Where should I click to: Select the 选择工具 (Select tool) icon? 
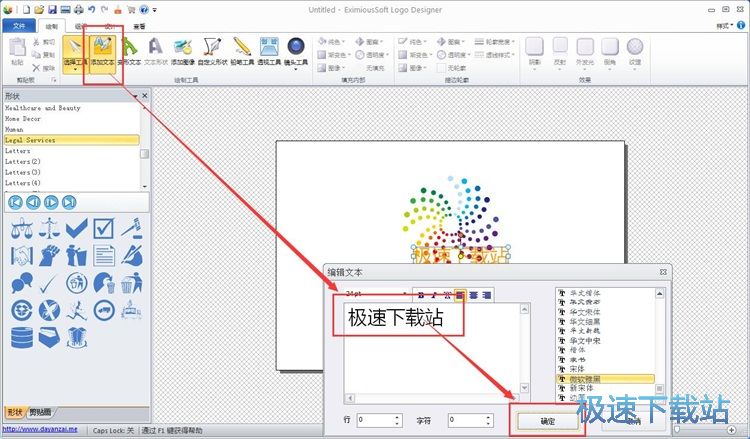click(x=75, y=53)
